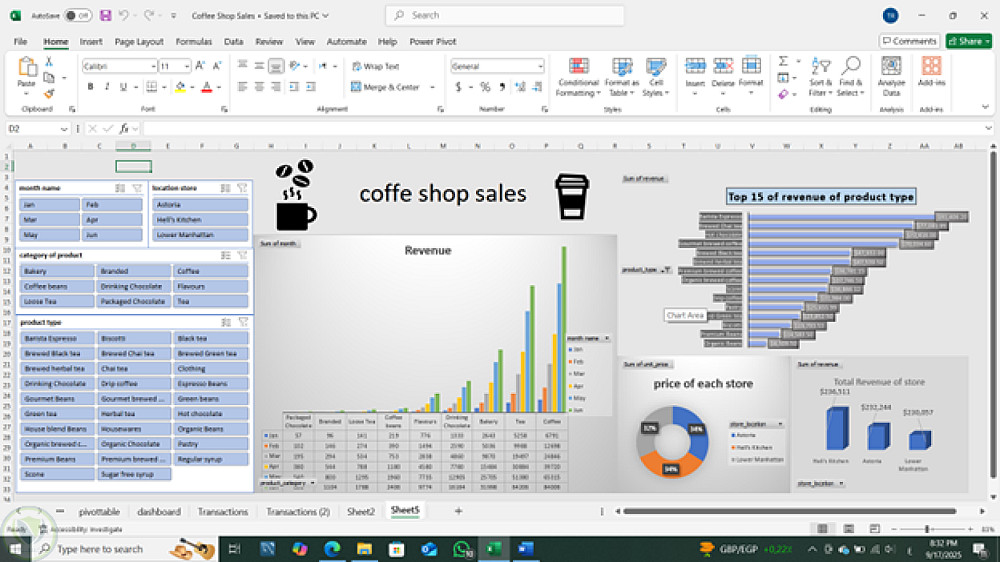Open the Formulas ribbon tab
Viewport: 1000px width, 562px height.
193,42
